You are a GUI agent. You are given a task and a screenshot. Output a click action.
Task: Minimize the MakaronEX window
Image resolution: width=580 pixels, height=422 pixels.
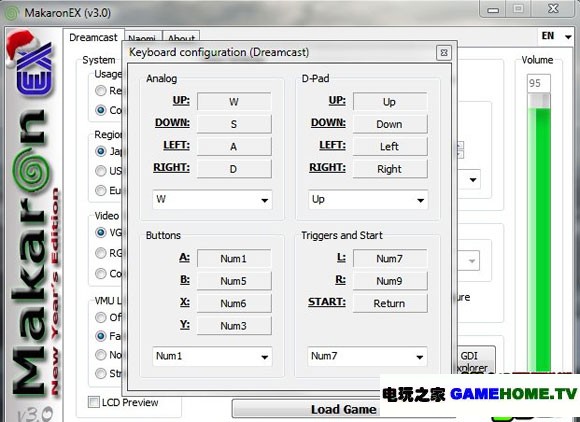click(493, 9)
